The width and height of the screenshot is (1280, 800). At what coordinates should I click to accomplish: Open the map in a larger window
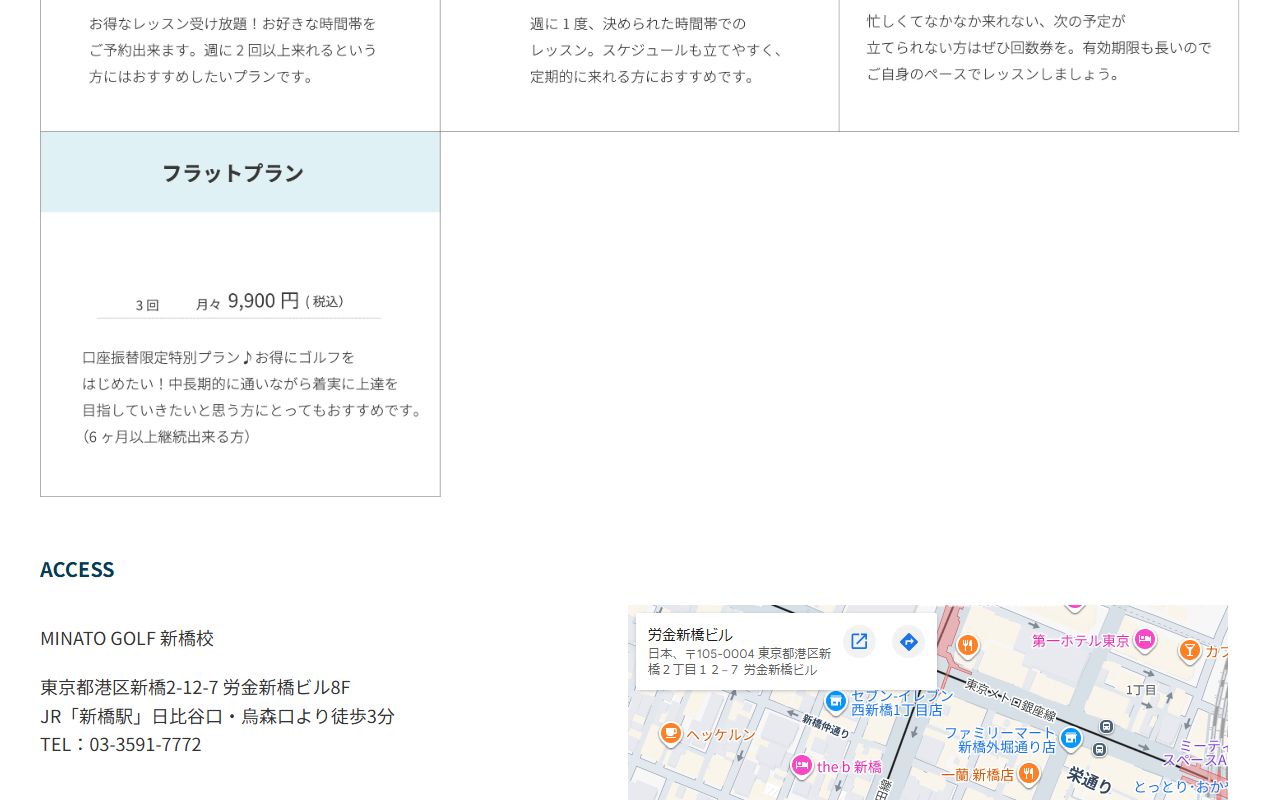point(859,641)
